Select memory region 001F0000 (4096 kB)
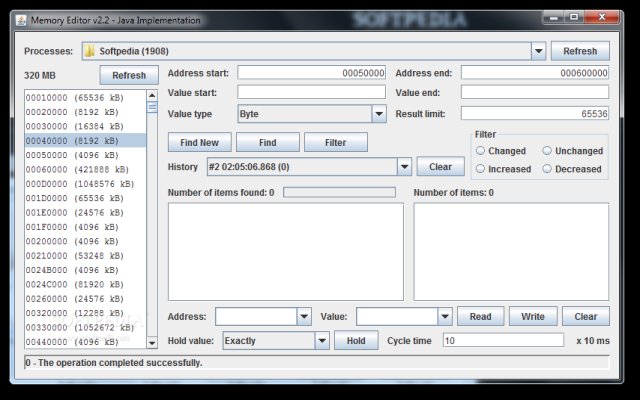 point(85,227)
